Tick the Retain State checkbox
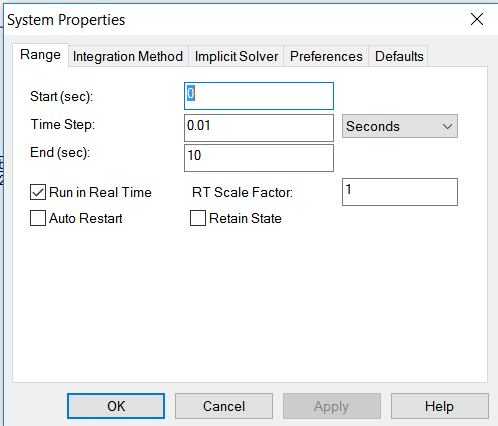This screenshot has width=498, height=426. (x=198, y=218)
